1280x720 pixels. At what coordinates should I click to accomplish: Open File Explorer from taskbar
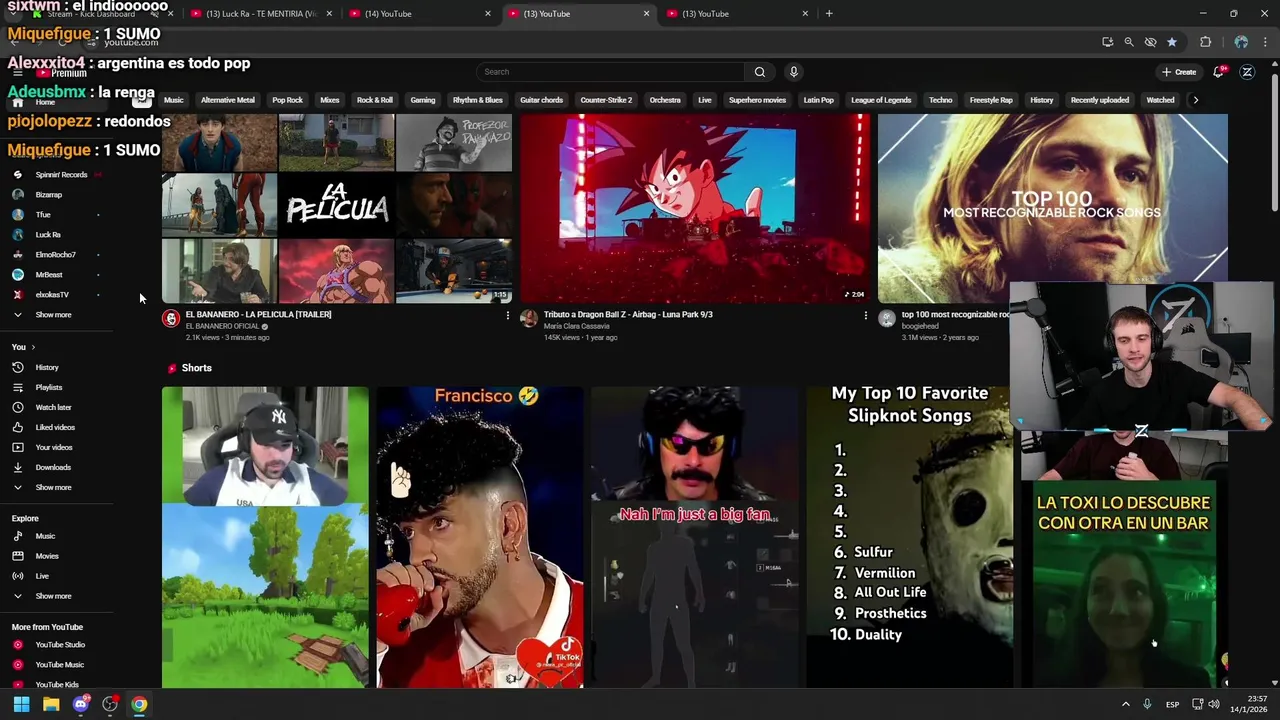51,705
